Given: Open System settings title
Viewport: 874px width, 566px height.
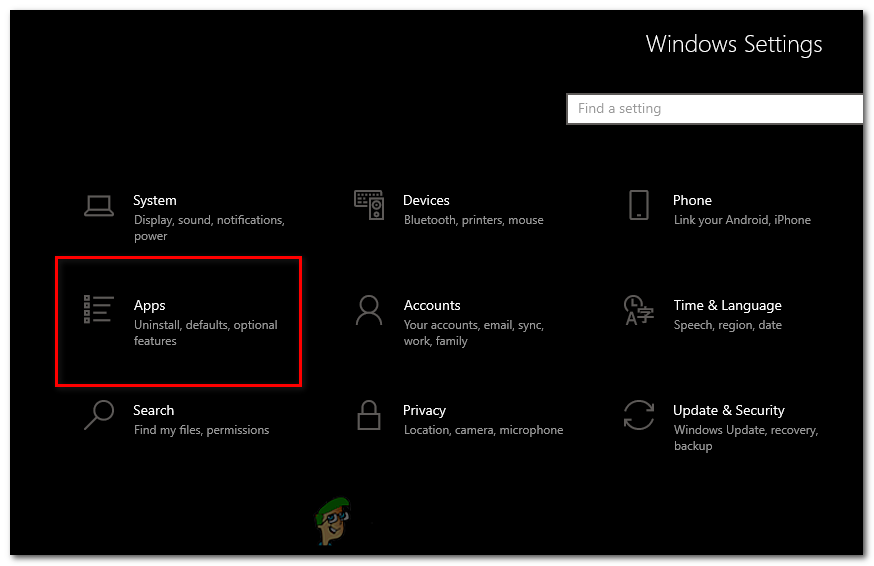Looking at the screenshot, I should point(154,200).
